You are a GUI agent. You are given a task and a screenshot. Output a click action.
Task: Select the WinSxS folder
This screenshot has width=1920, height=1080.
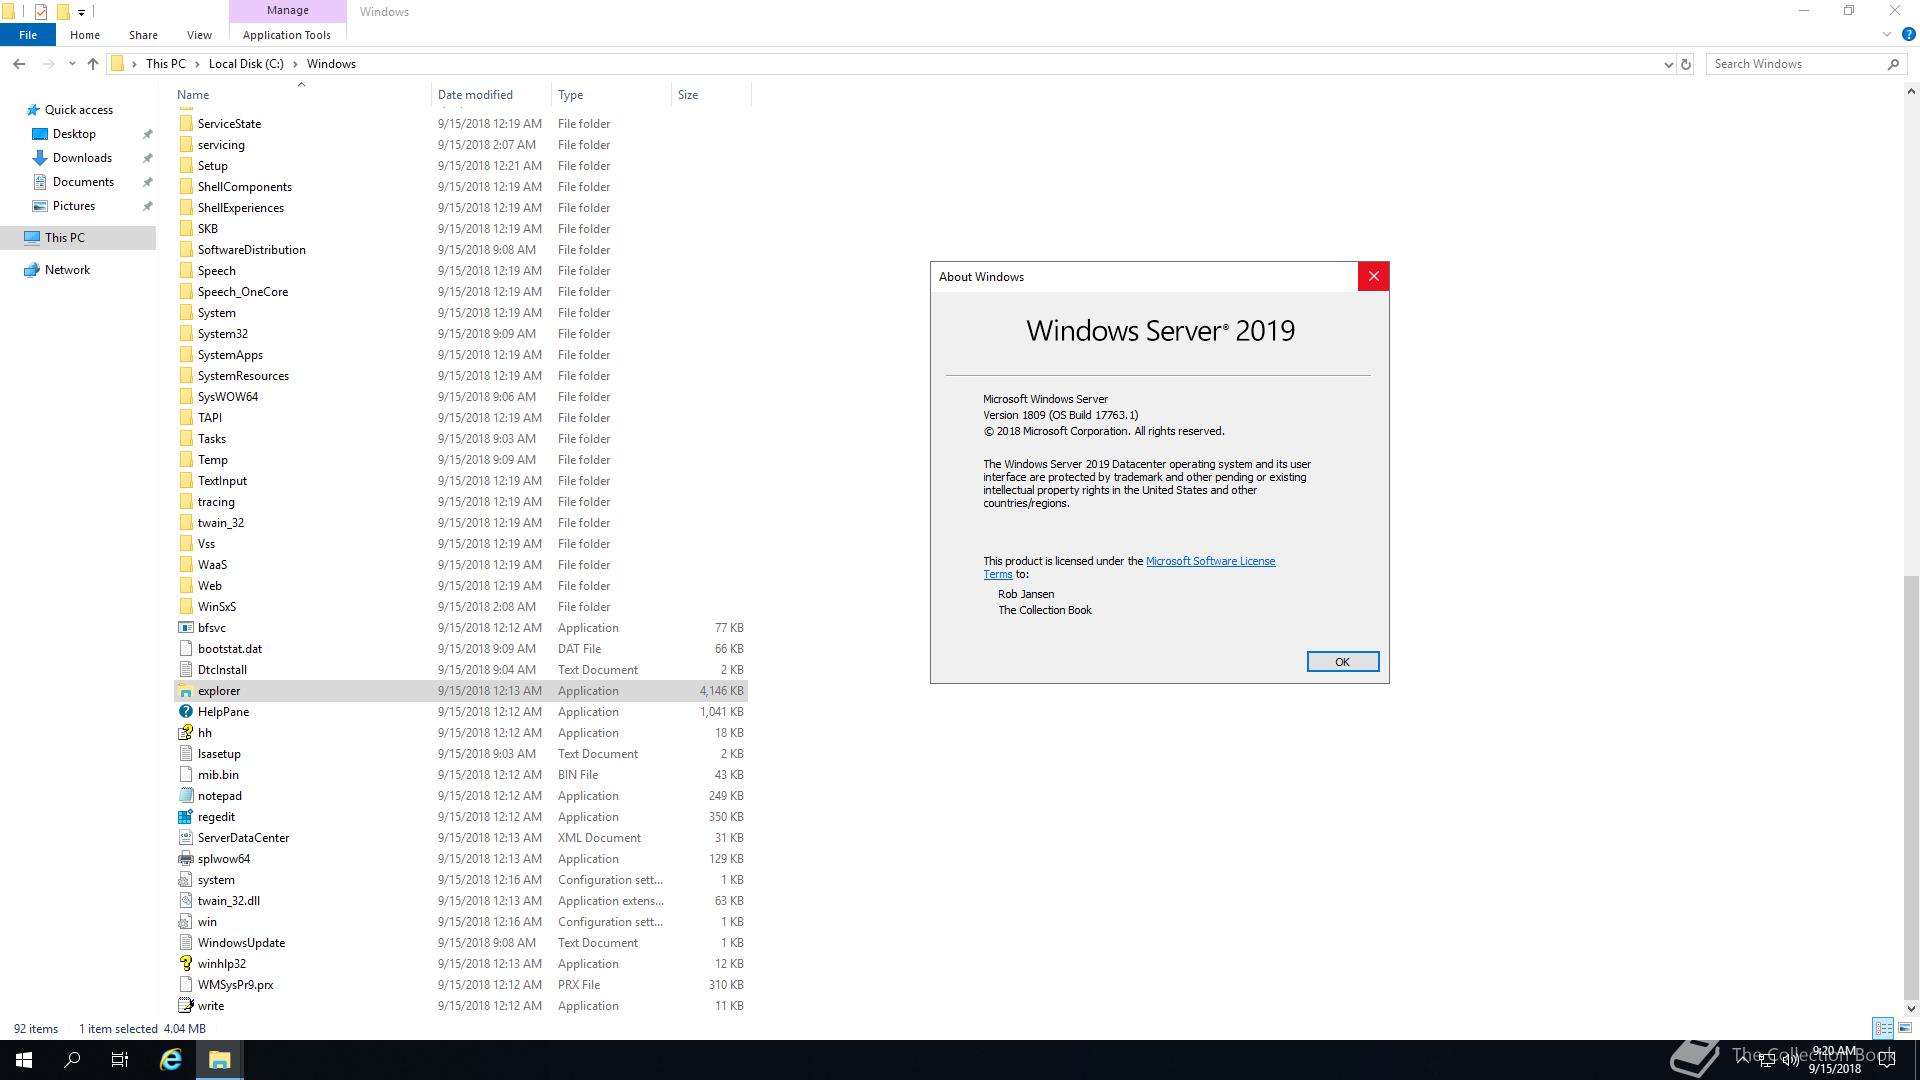pos(461,607)
